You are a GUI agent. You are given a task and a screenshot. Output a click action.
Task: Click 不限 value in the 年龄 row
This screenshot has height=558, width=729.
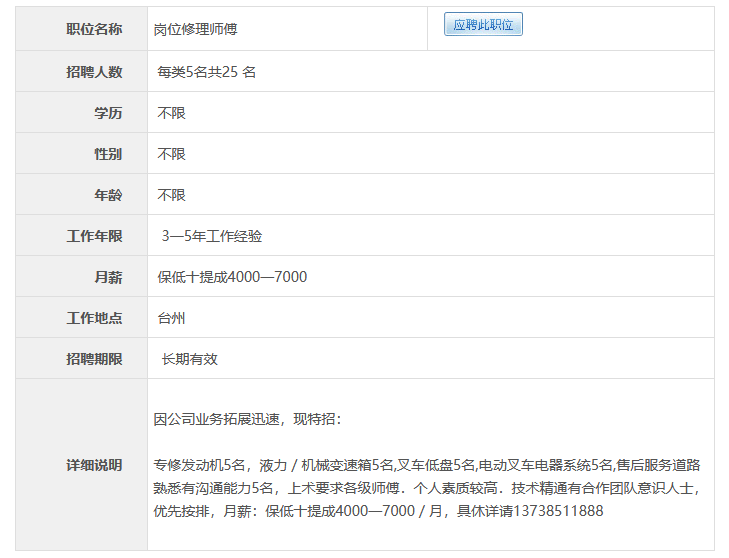[x=172, y=195]
